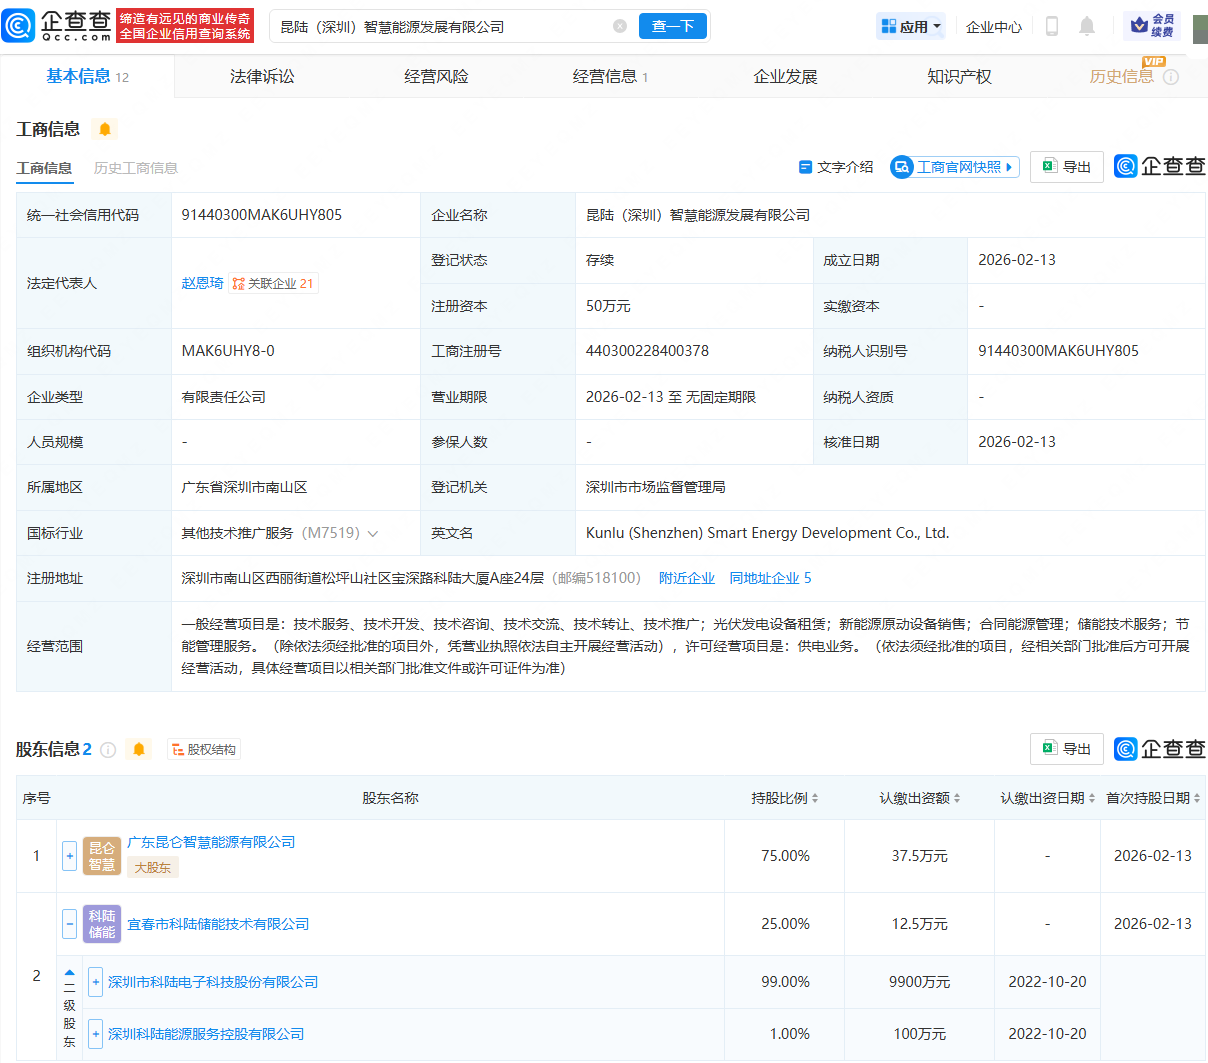Screen dimensions: 1208x1063
Task: Click the mobile app icon near 企业中心
Action: click(x=1051, y=26)
